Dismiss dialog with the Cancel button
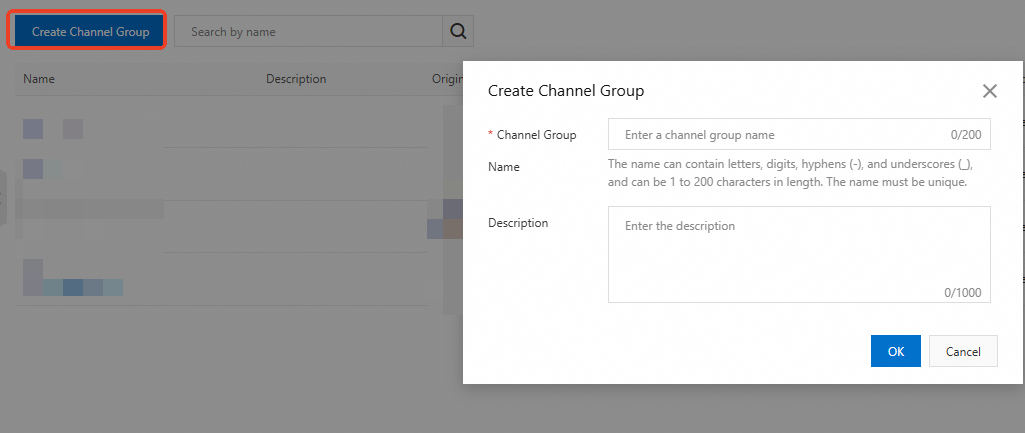The width and height of the screenshot is (1025, 433). coord(963,351)
